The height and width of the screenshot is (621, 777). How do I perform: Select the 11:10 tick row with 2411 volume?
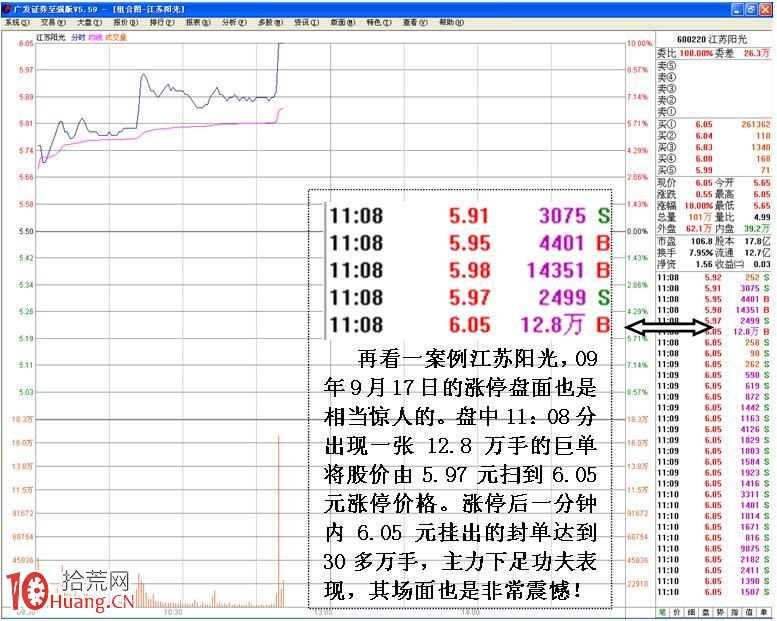pos(714,570)
